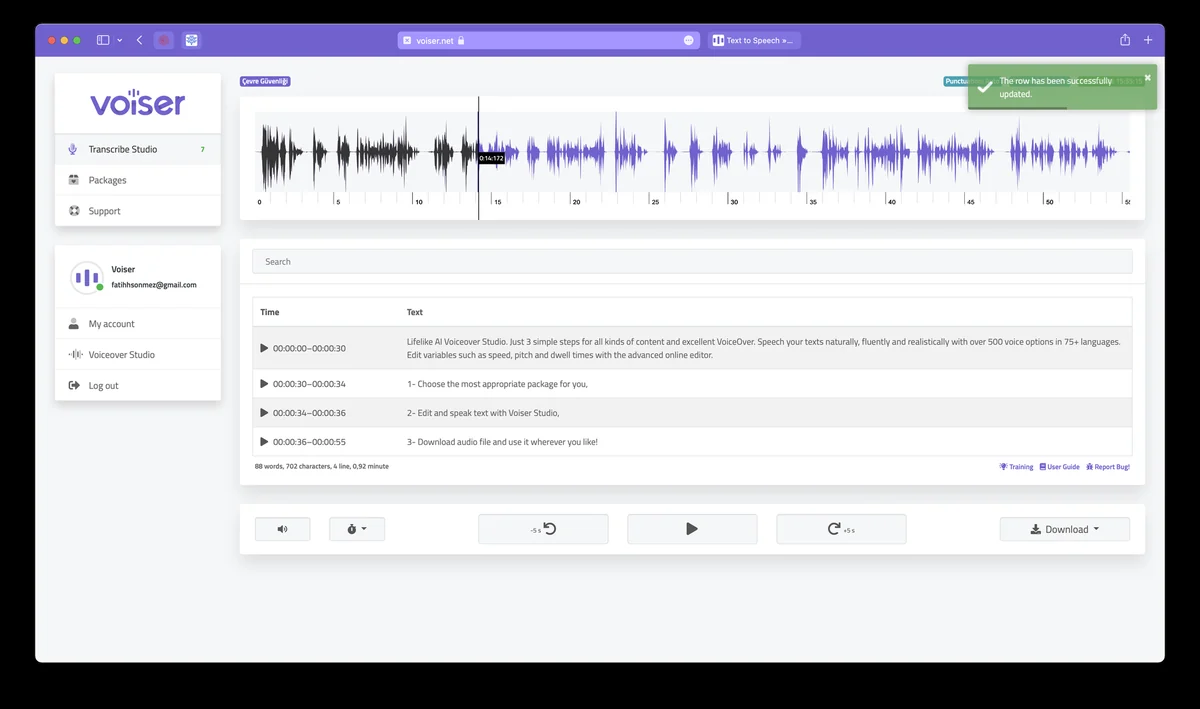Screen dimensions: 1200x709
Task: Click the Voiser logo
Action: [138, 103]
